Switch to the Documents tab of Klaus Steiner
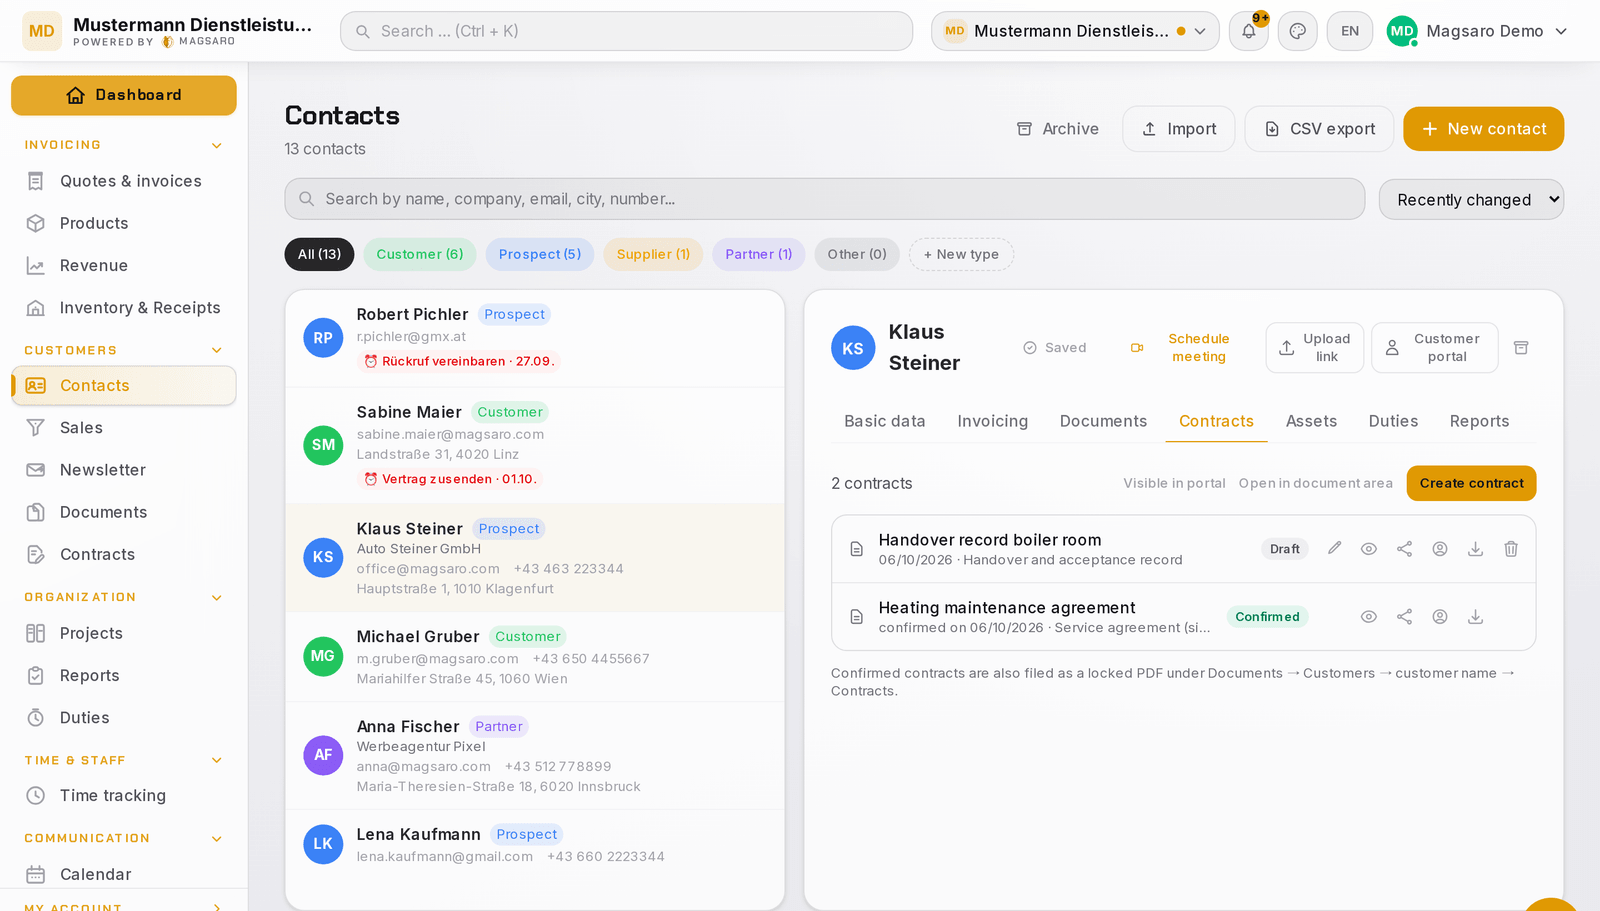Viewport: 1600px width, 911px height. tap(1103, 421)
